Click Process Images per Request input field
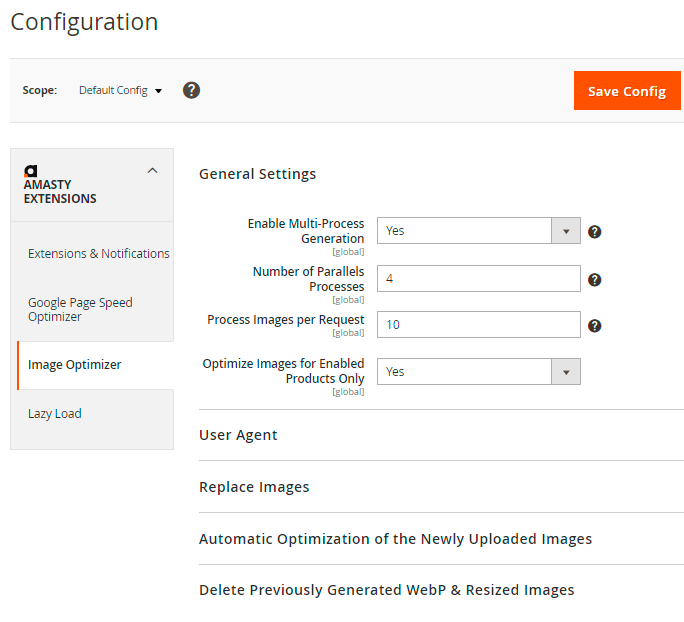 [478, 325]
